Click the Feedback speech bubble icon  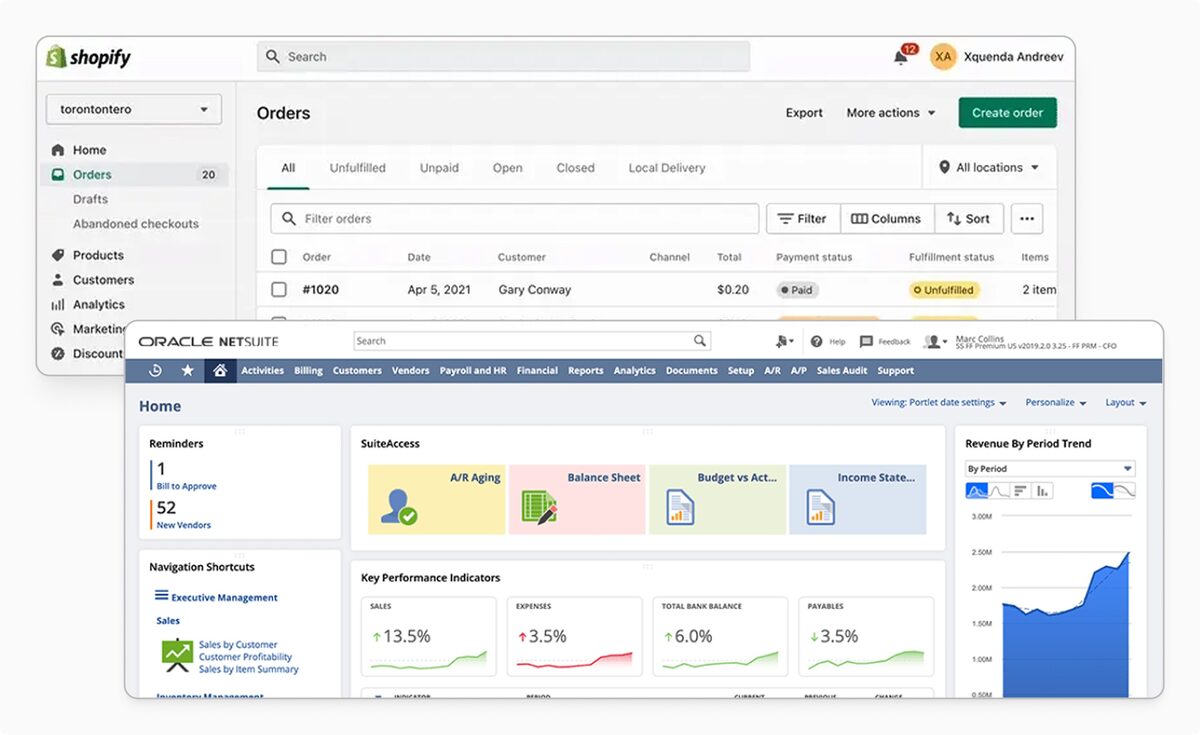tap(866, 339)
